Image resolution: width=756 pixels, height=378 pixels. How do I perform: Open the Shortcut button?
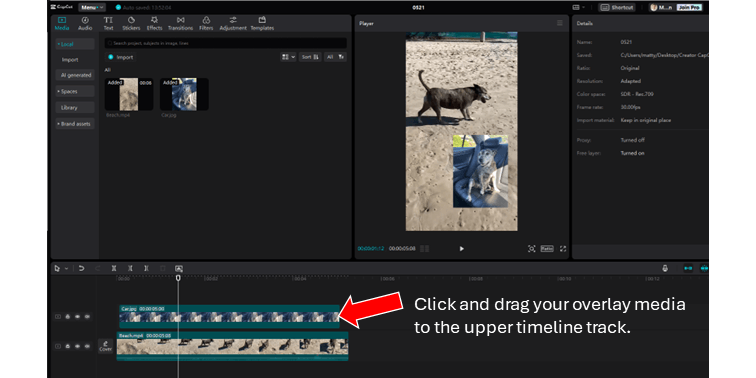617,8
